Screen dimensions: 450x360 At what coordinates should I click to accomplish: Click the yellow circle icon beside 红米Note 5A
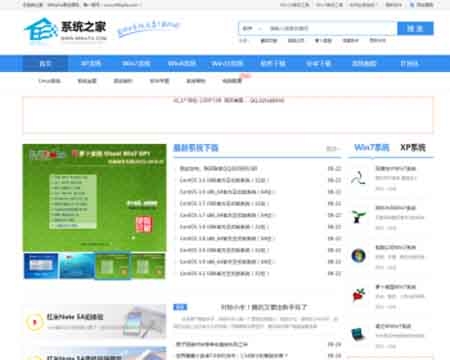click(x=34, y=322)
